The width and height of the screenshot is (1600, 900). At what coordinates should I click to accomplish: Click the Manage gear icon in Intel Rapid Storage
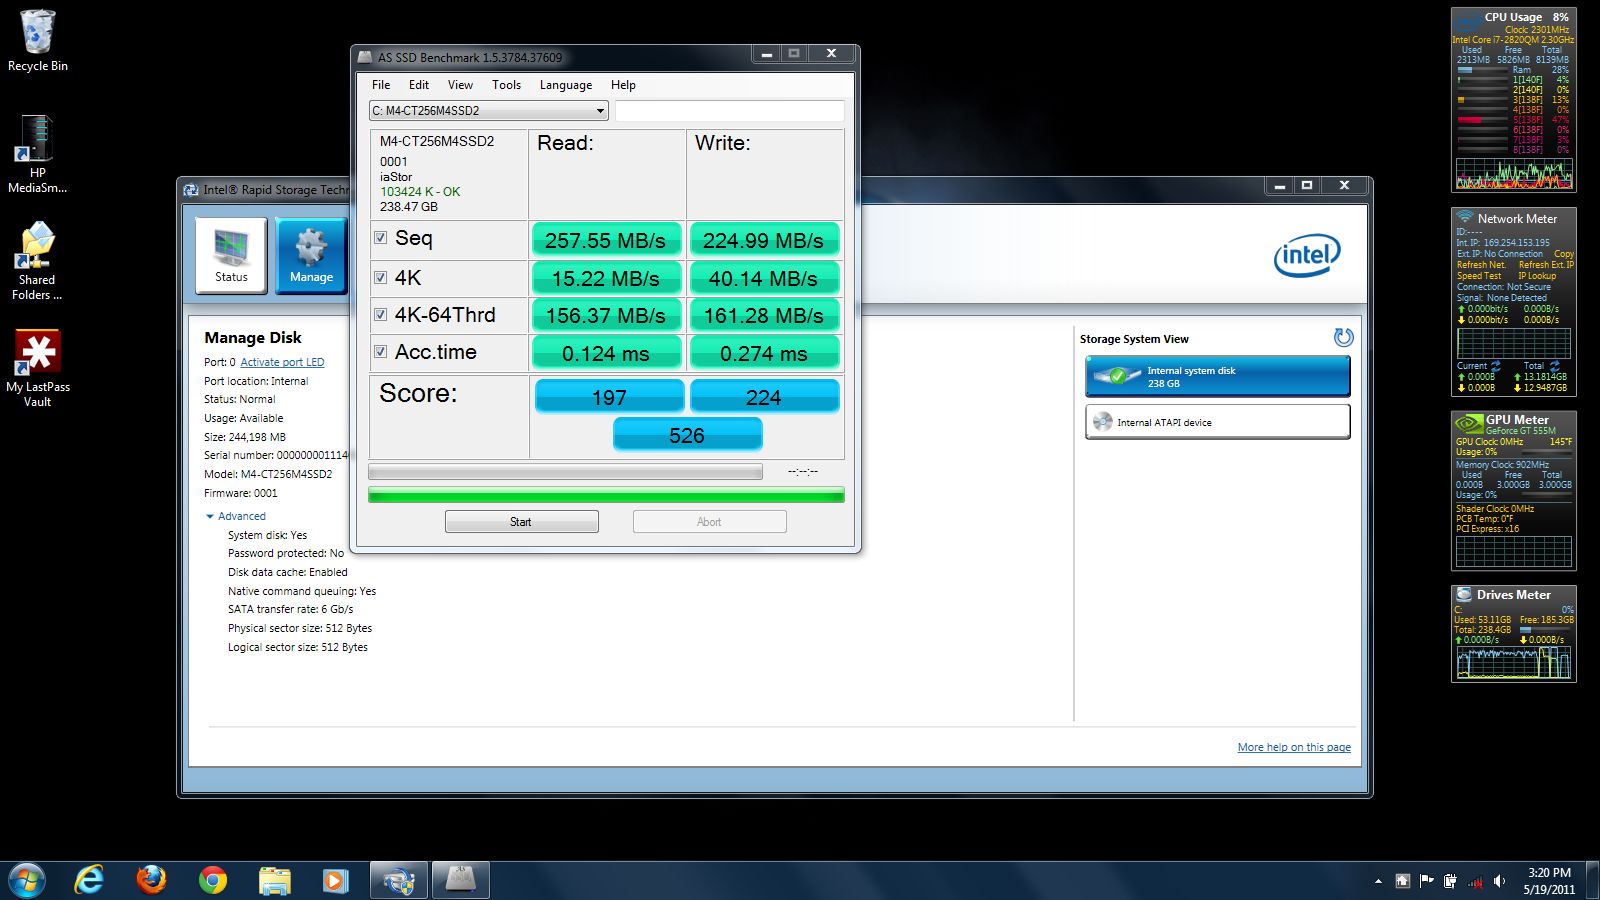(311, 256)
